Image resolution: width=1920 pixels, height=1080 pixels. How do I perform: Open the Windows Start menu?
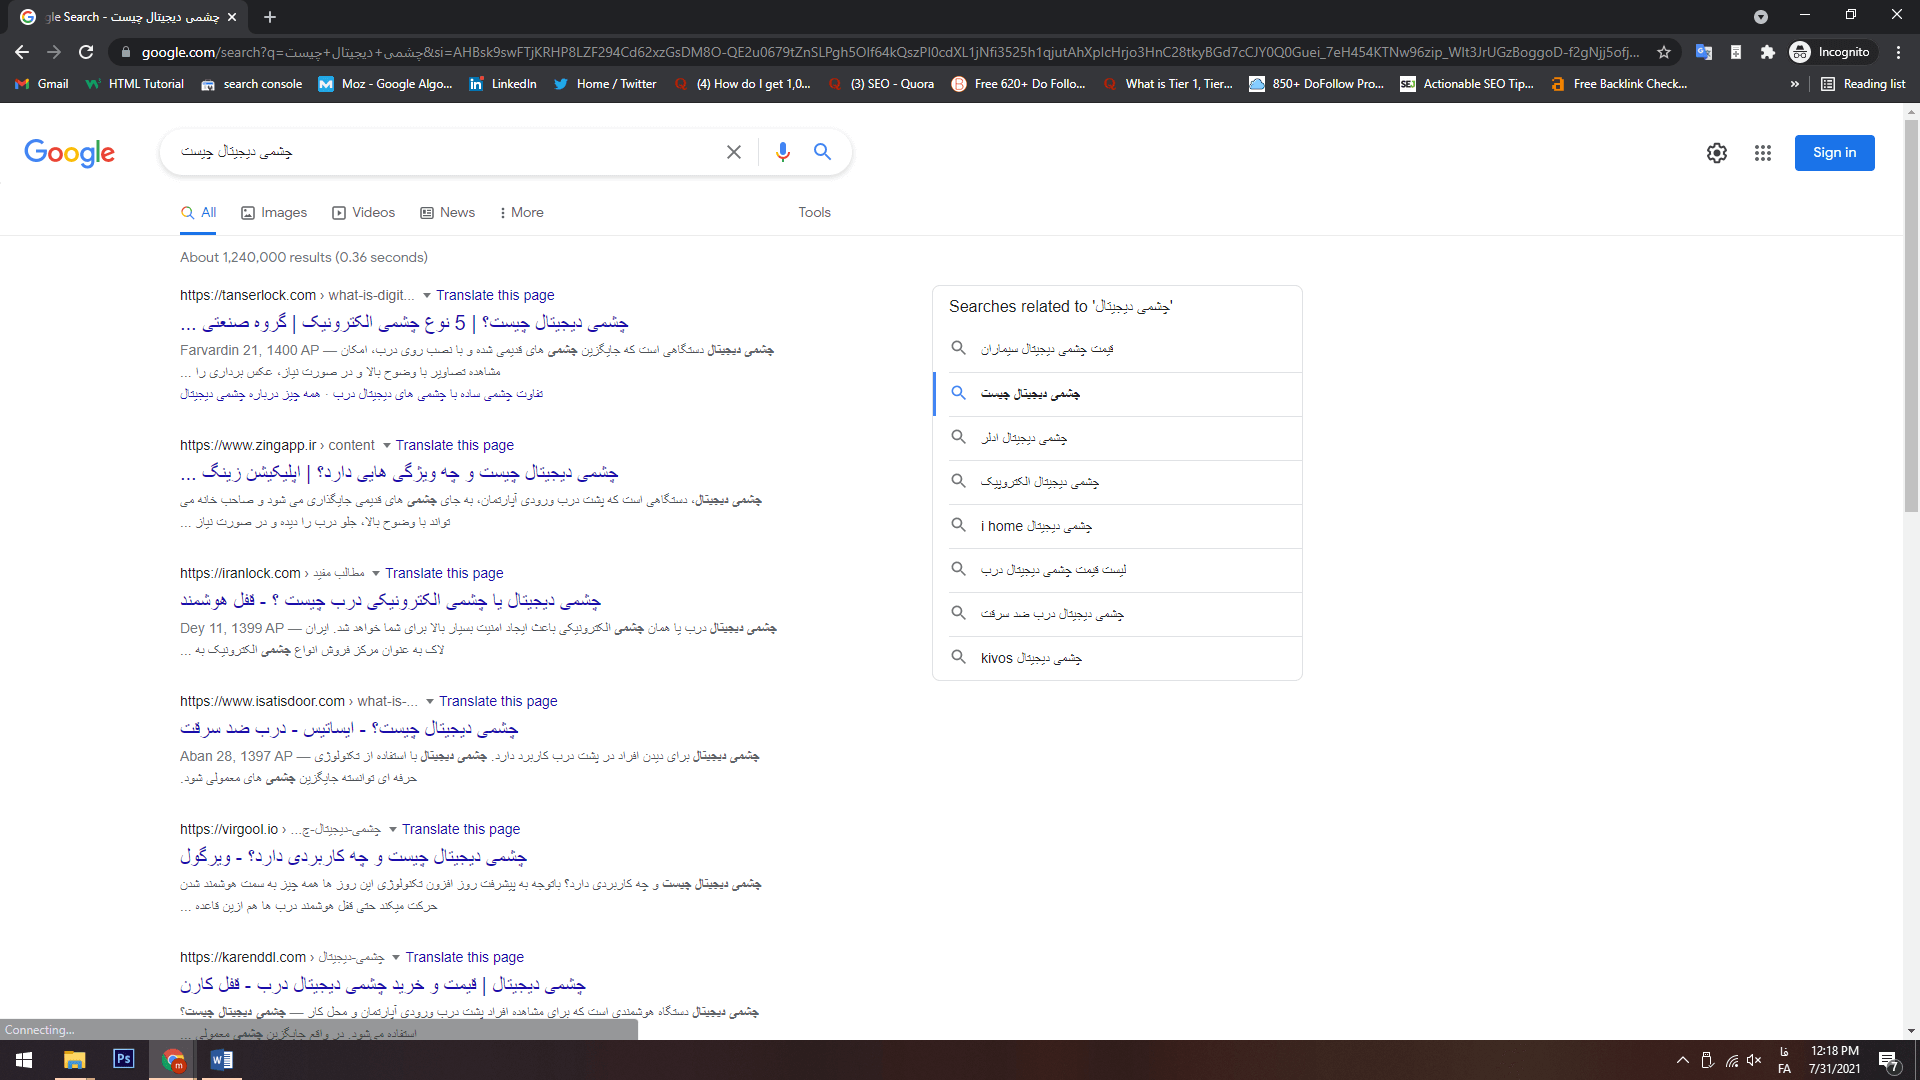[24, 1060]
